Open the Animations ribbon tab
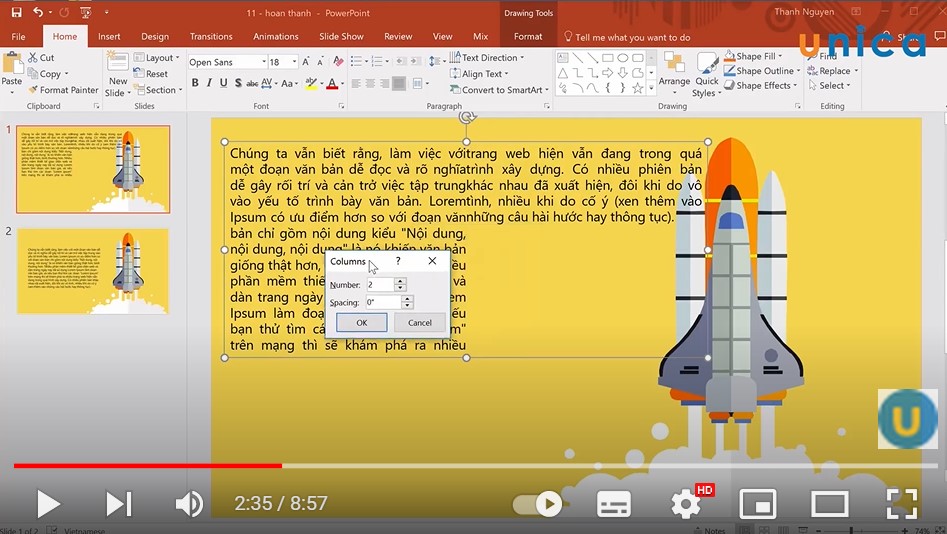This screenshot has width=947, height=534. (x=275, y=37)
